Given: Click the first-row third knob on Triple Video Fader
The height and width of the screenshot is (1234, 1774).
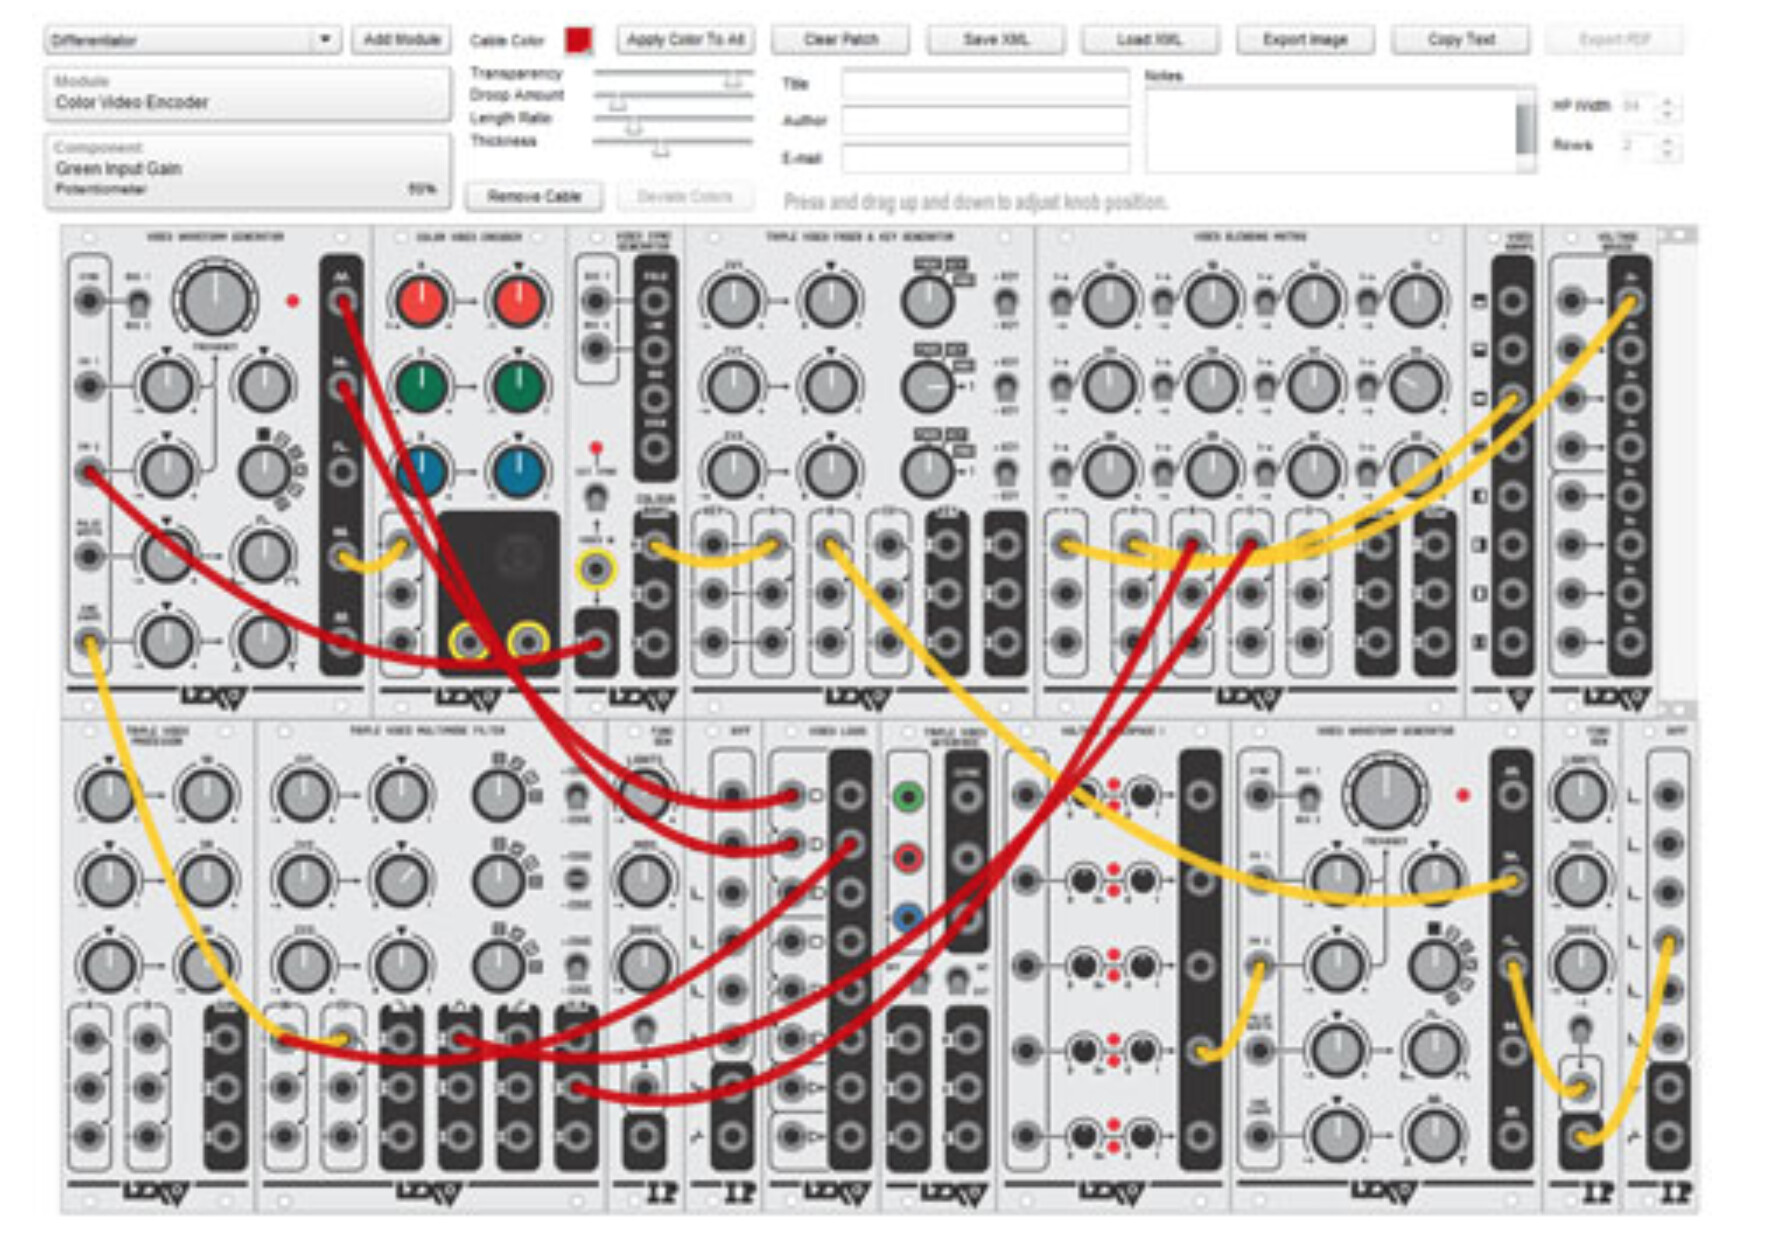Looking at the screenshot, I should (x=927, y=300).
